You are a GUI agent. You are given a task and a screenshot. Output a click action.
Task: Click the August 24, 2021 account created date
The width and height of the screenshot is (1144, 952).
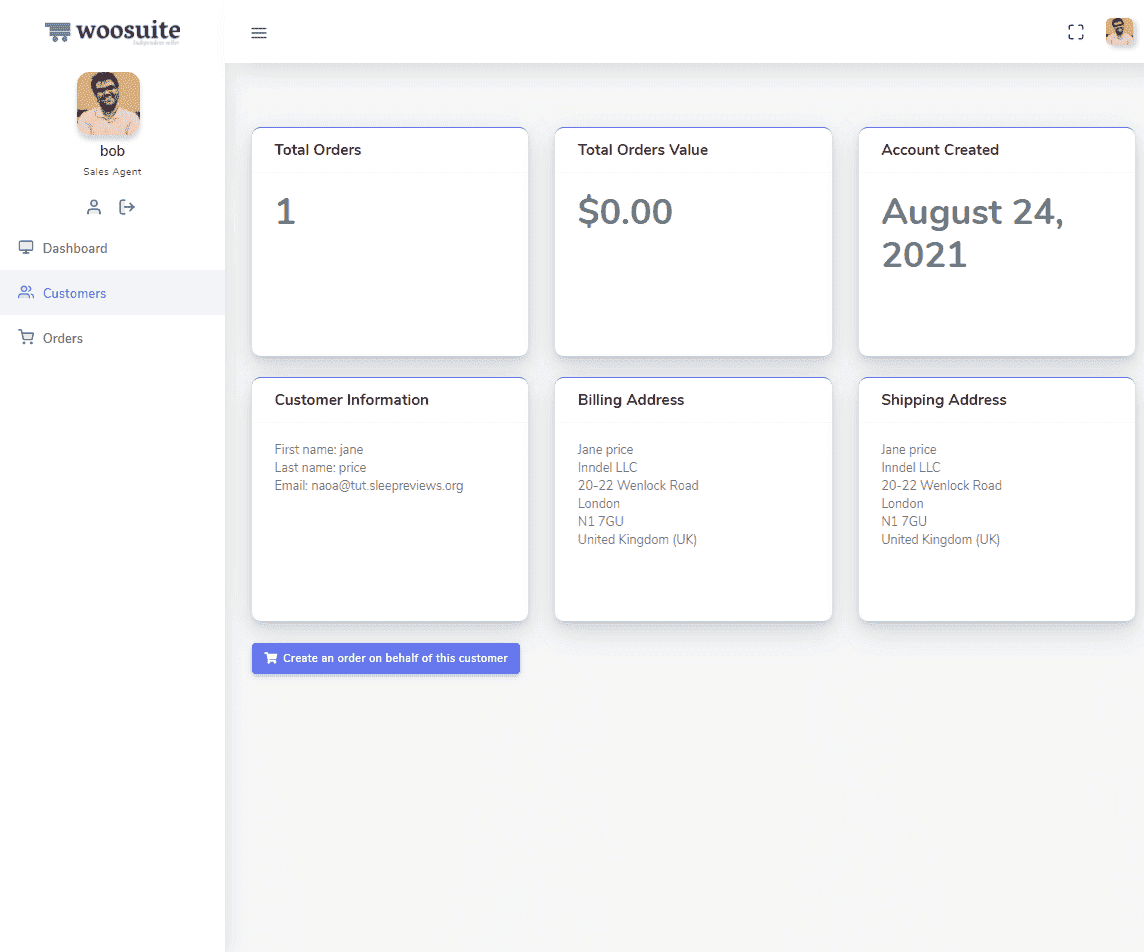pyautogui.click(x=972, y=233)
